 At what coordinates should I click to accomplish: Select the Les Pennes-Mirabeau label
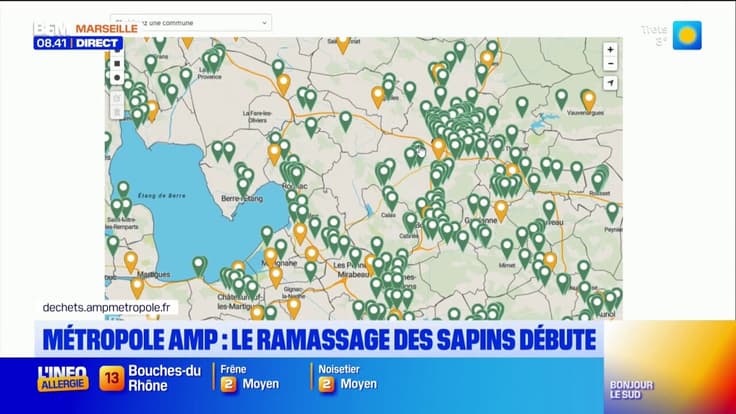pyautogui.click(x=352, y=269)
